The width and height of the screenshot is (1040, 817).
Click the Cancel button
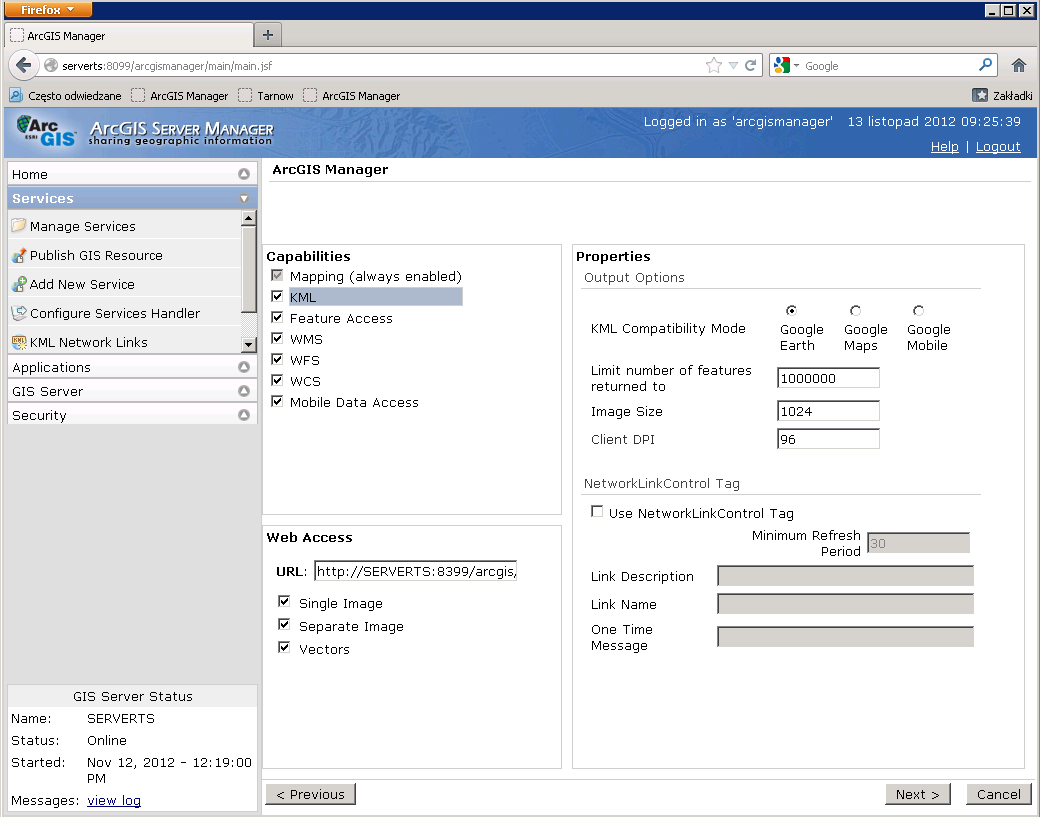(x=999, y=794)
